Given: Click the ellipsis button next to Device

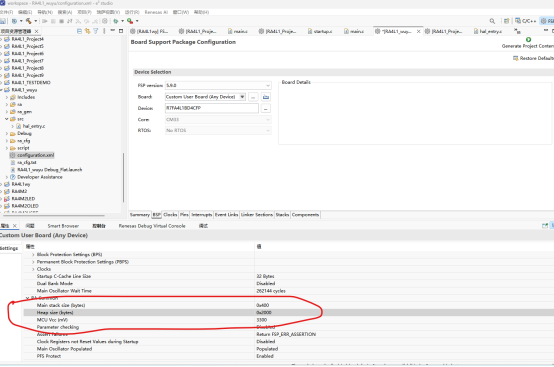Looking at the screenshot, I should [x=266, y=108].
